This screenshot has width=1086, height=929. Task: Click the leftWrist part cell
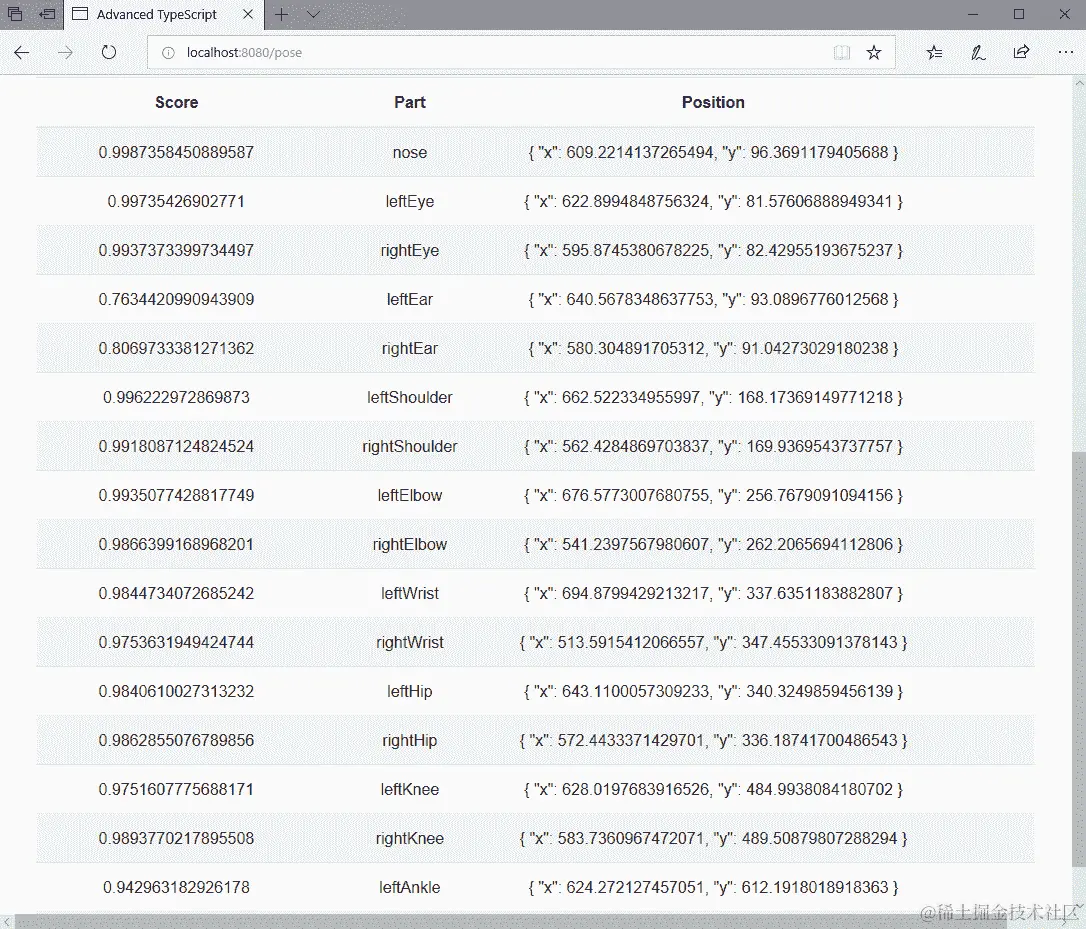tap(410, 594)
